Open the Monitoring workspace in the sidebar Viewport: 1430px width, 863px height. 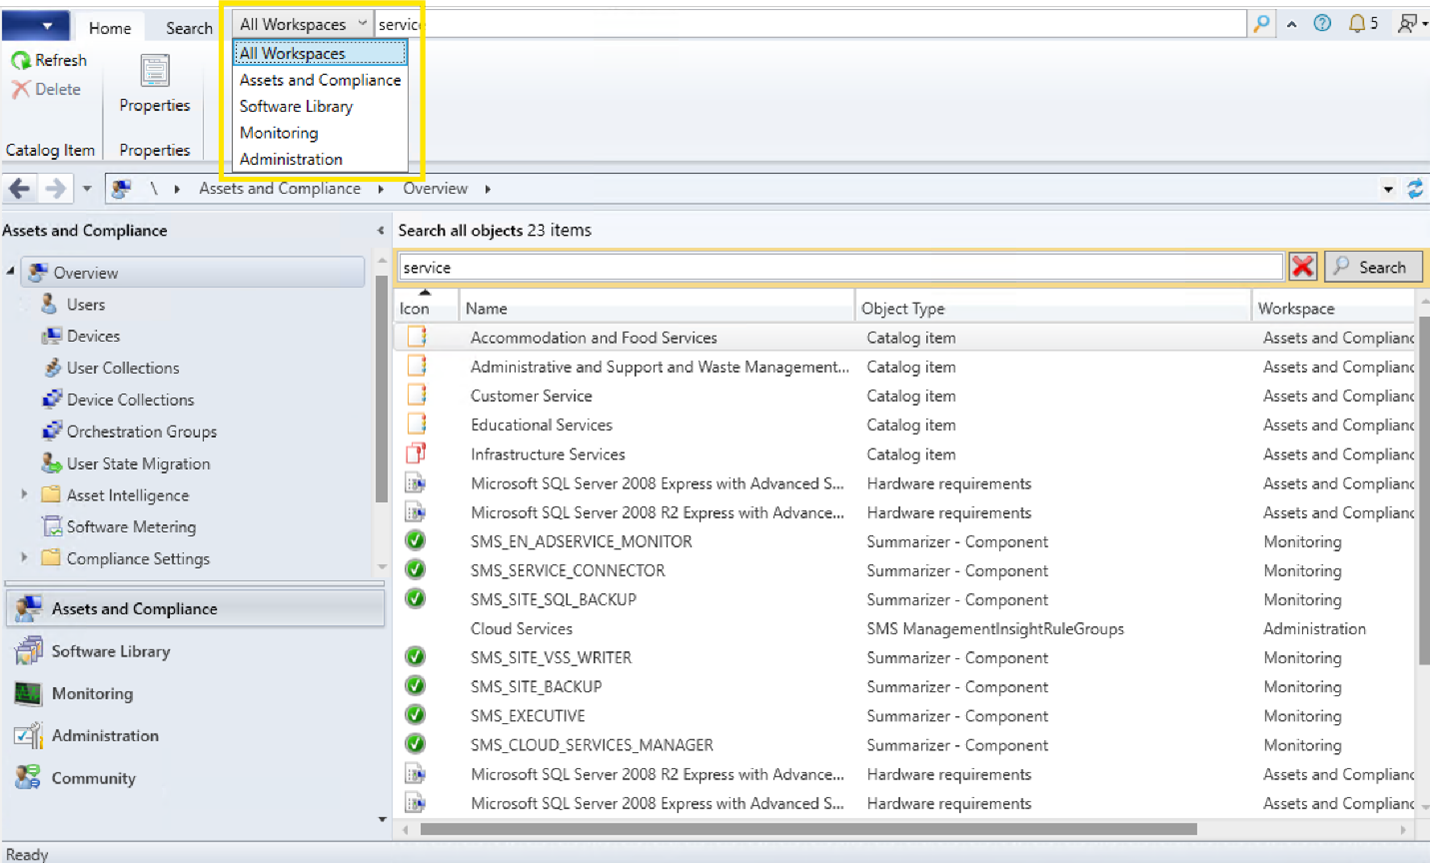click(x=92, y=693)
